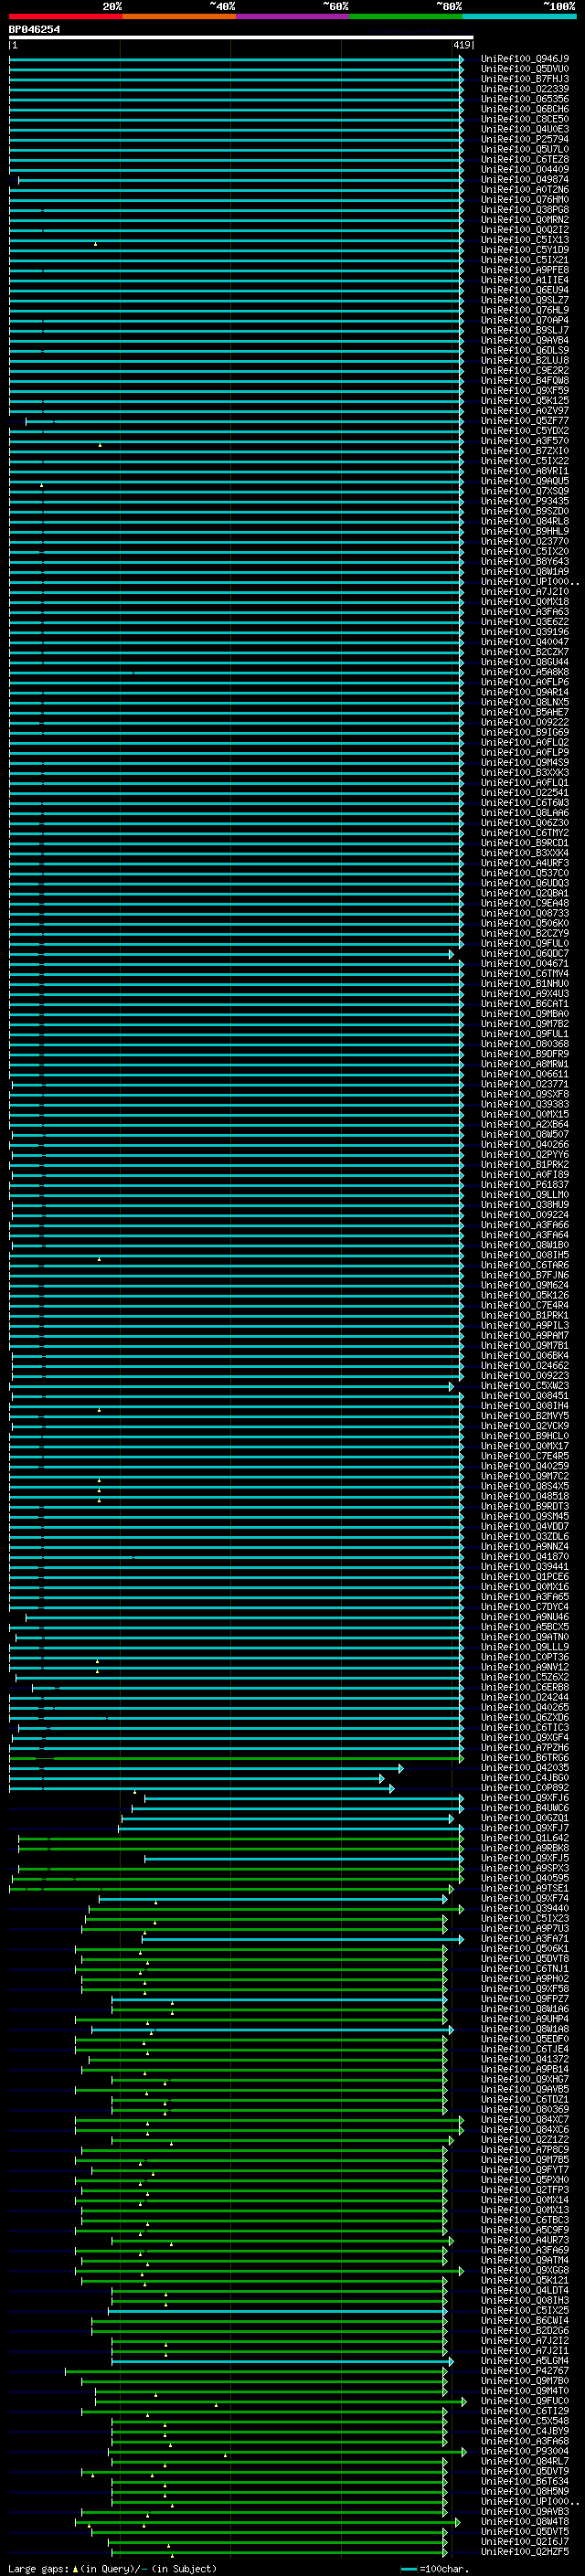This screenshot has height=2576, width=585.
Task: Click the UniRef100_B4UWC6 entry
Action: coord(524,1808)
